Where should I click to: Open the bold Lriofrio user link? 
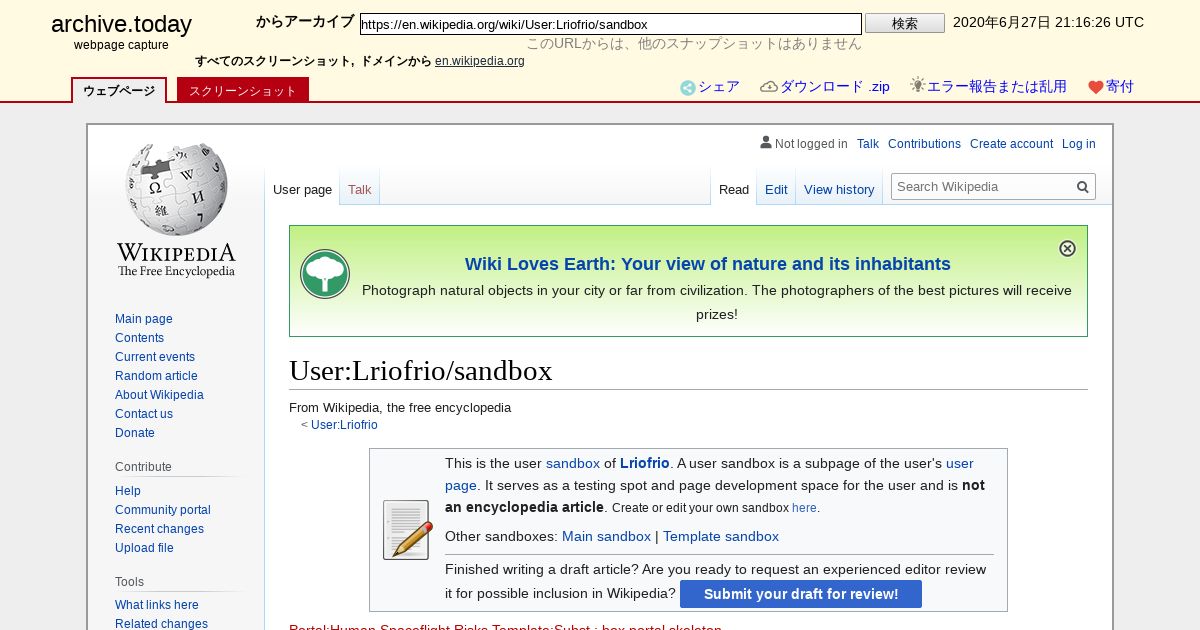(x=645, y=463)
